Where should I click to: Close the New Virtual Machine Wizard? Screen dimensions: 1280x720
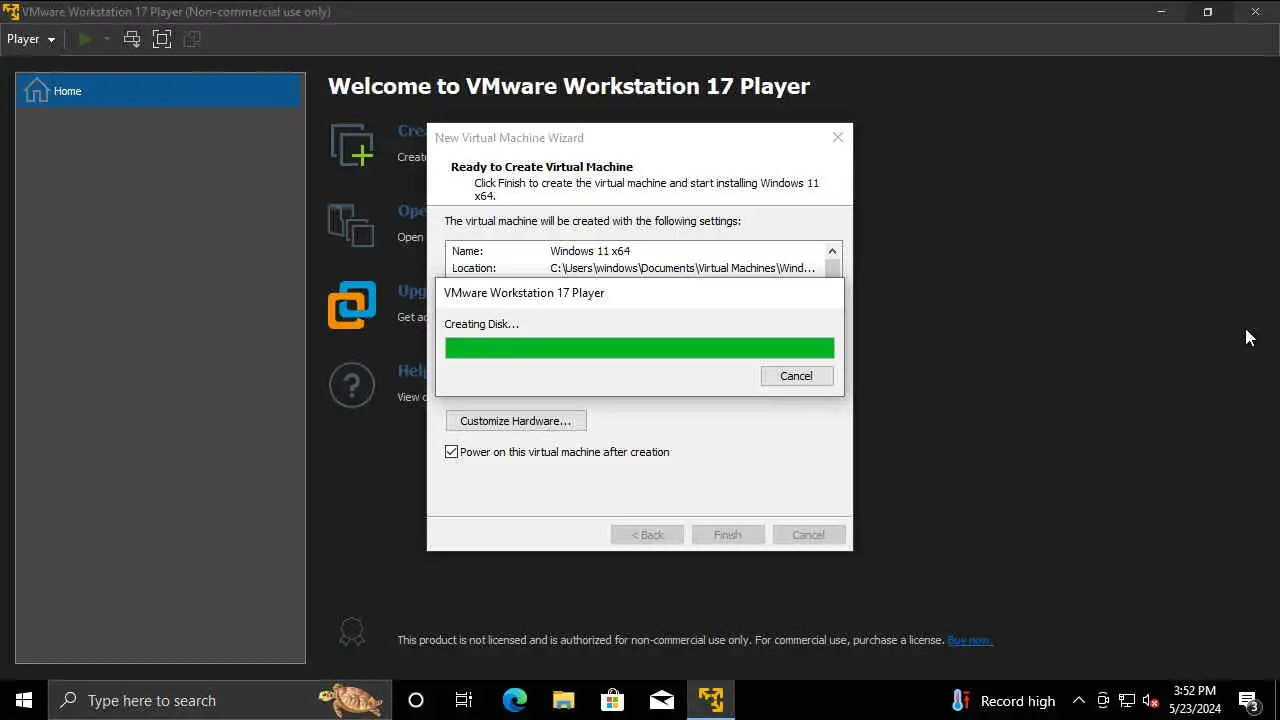838,137
